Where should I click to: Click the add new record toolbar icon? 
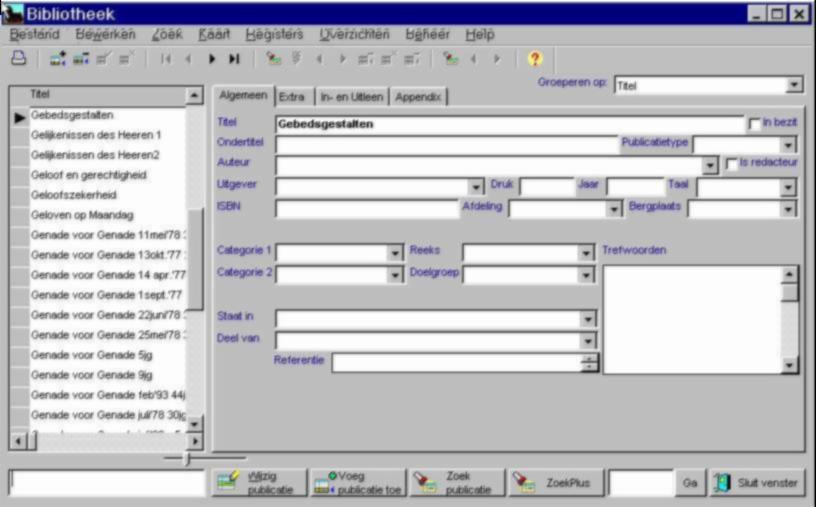58,59
